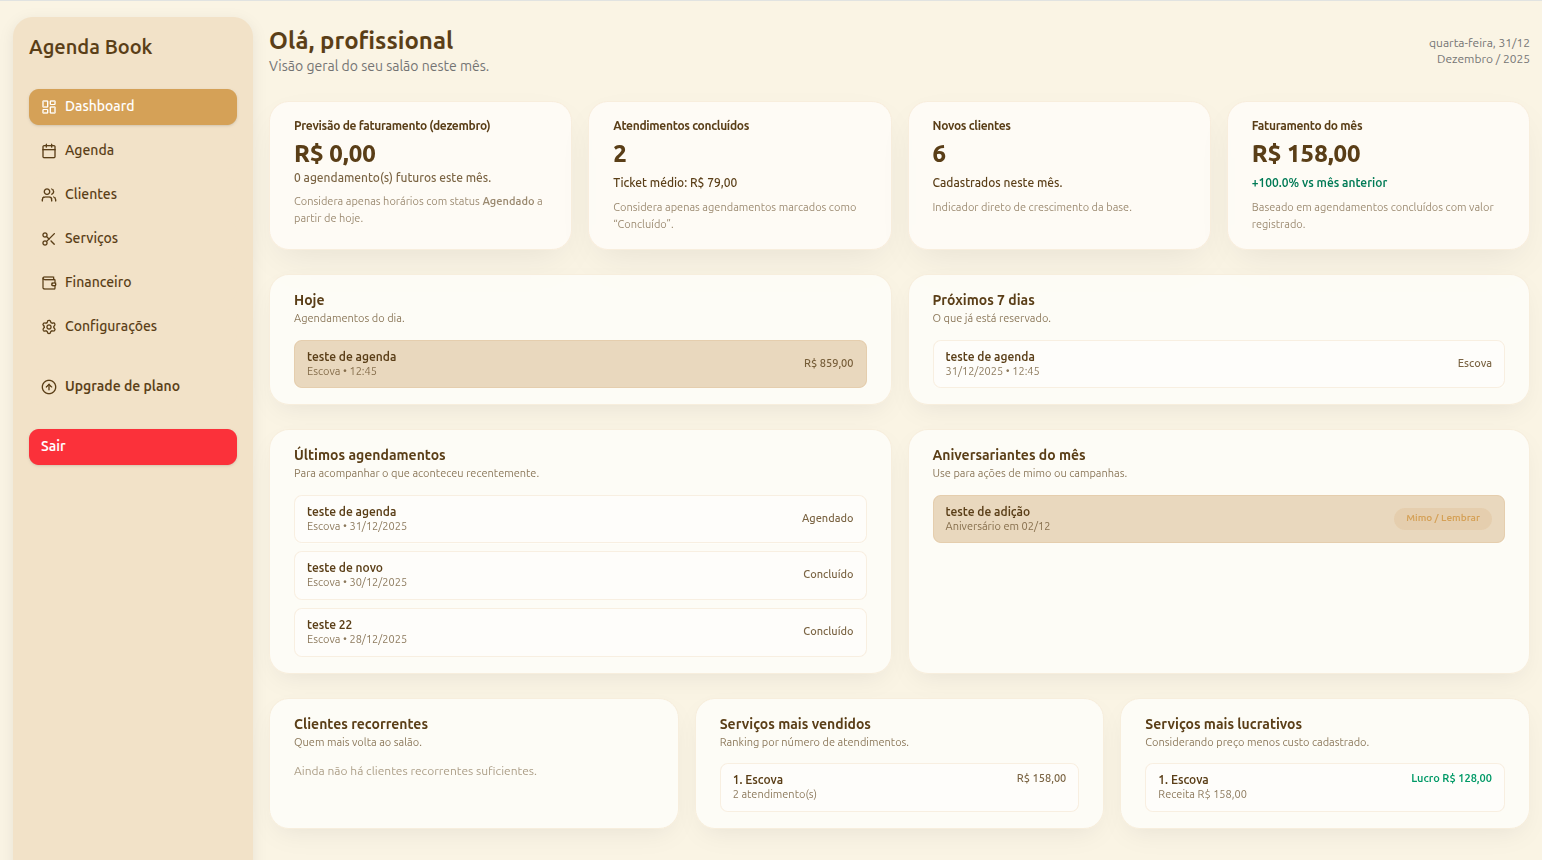
Task: Click the Configurações gear icon
Action: [47, 325]
